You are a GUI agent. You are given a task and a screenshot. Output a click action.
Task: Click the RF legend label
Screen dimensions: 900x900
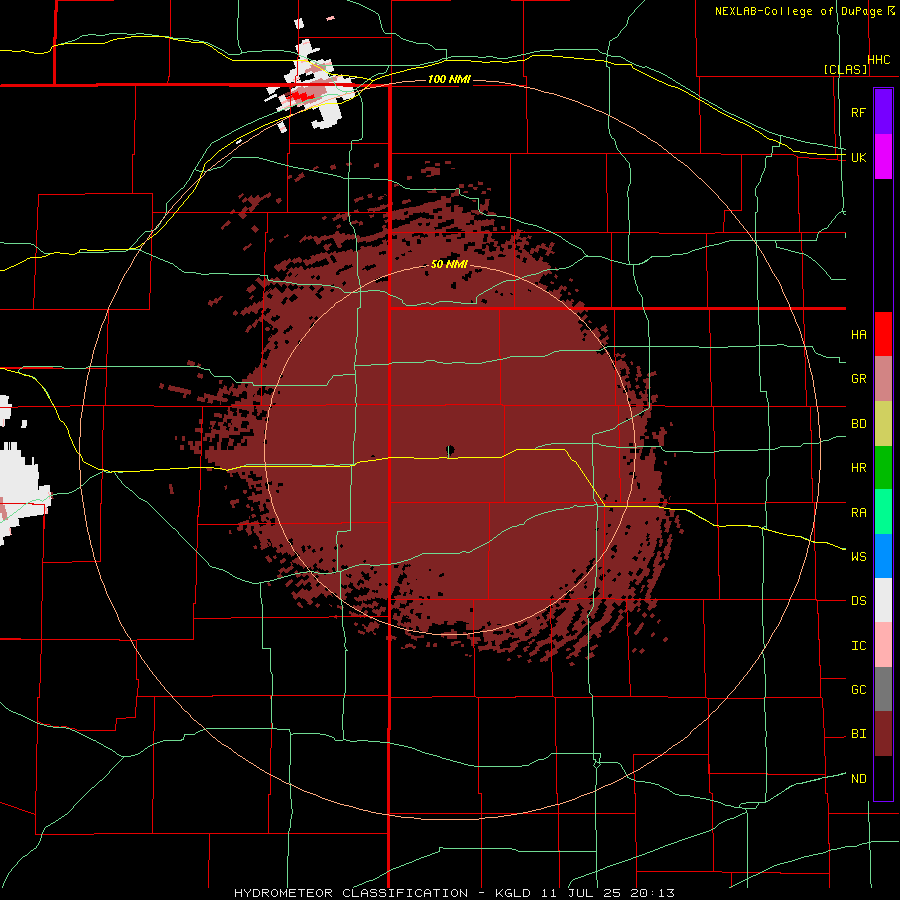click(x=858, y=112)
